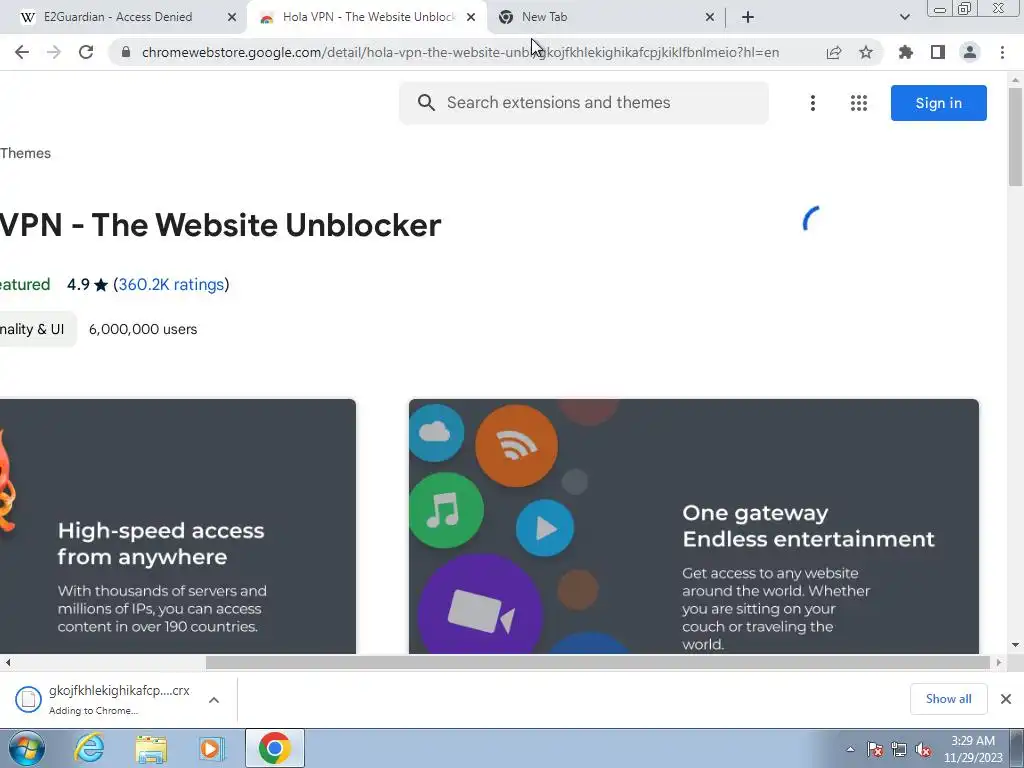View site information lock icon

[126, 52]
